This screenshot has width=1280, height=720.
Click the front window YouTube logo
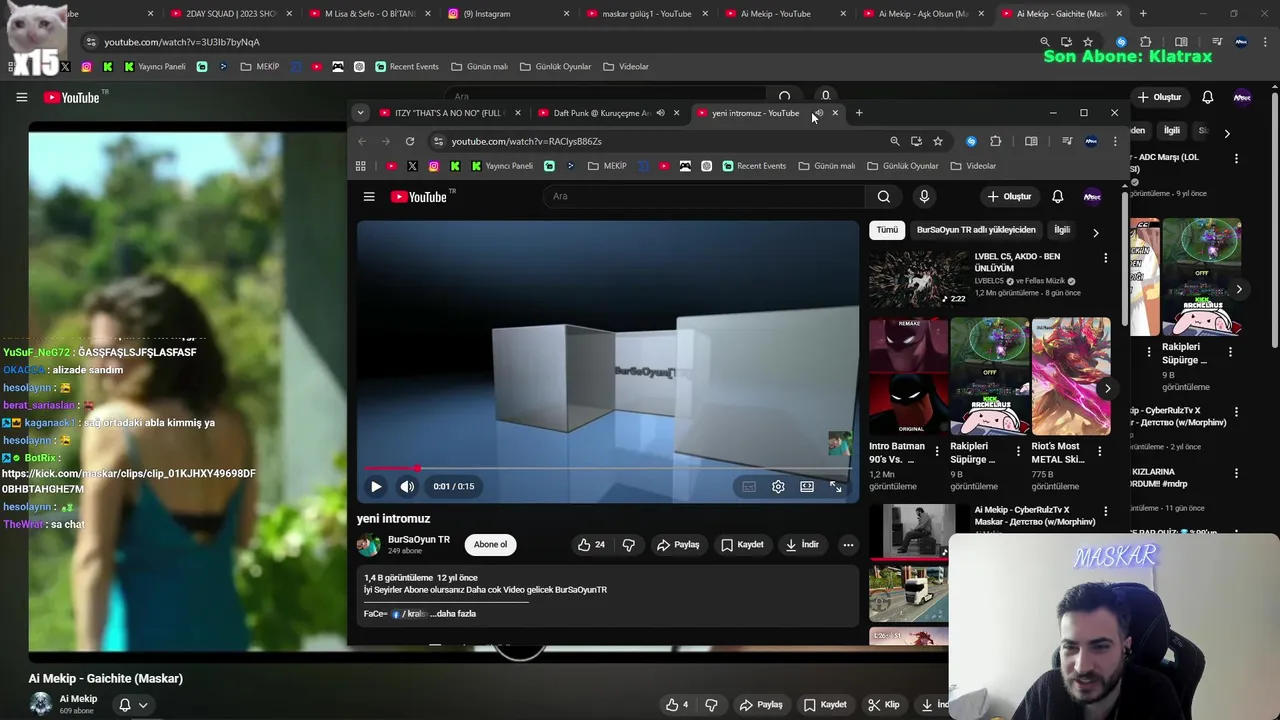pyautogui.click(x=418, y=197)
